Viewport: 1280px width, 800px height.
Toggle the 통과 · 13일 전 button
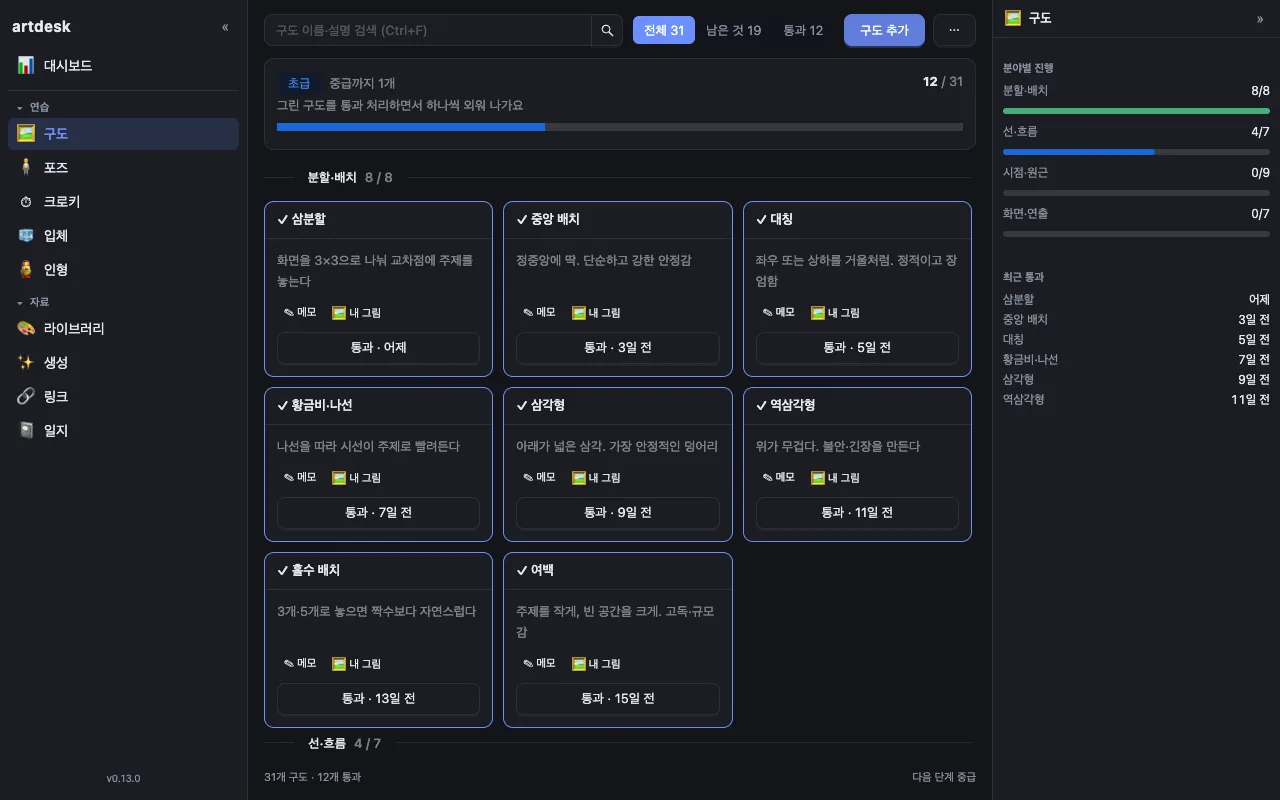pos(378,699)
